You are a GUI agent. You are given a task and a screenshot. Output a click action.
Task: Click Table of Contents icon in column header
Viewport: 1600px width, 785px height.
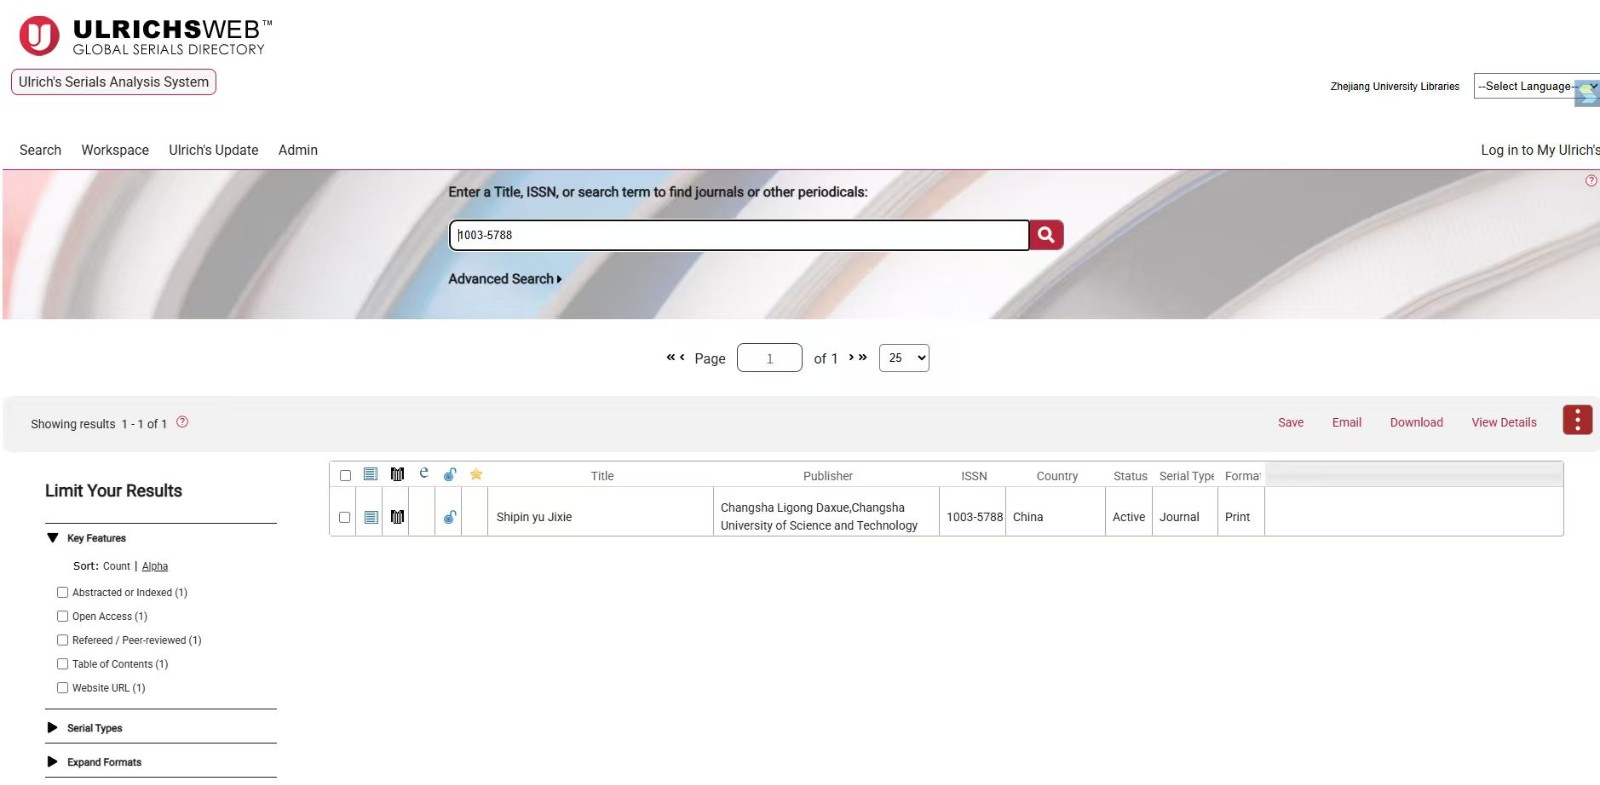[371, 474]
